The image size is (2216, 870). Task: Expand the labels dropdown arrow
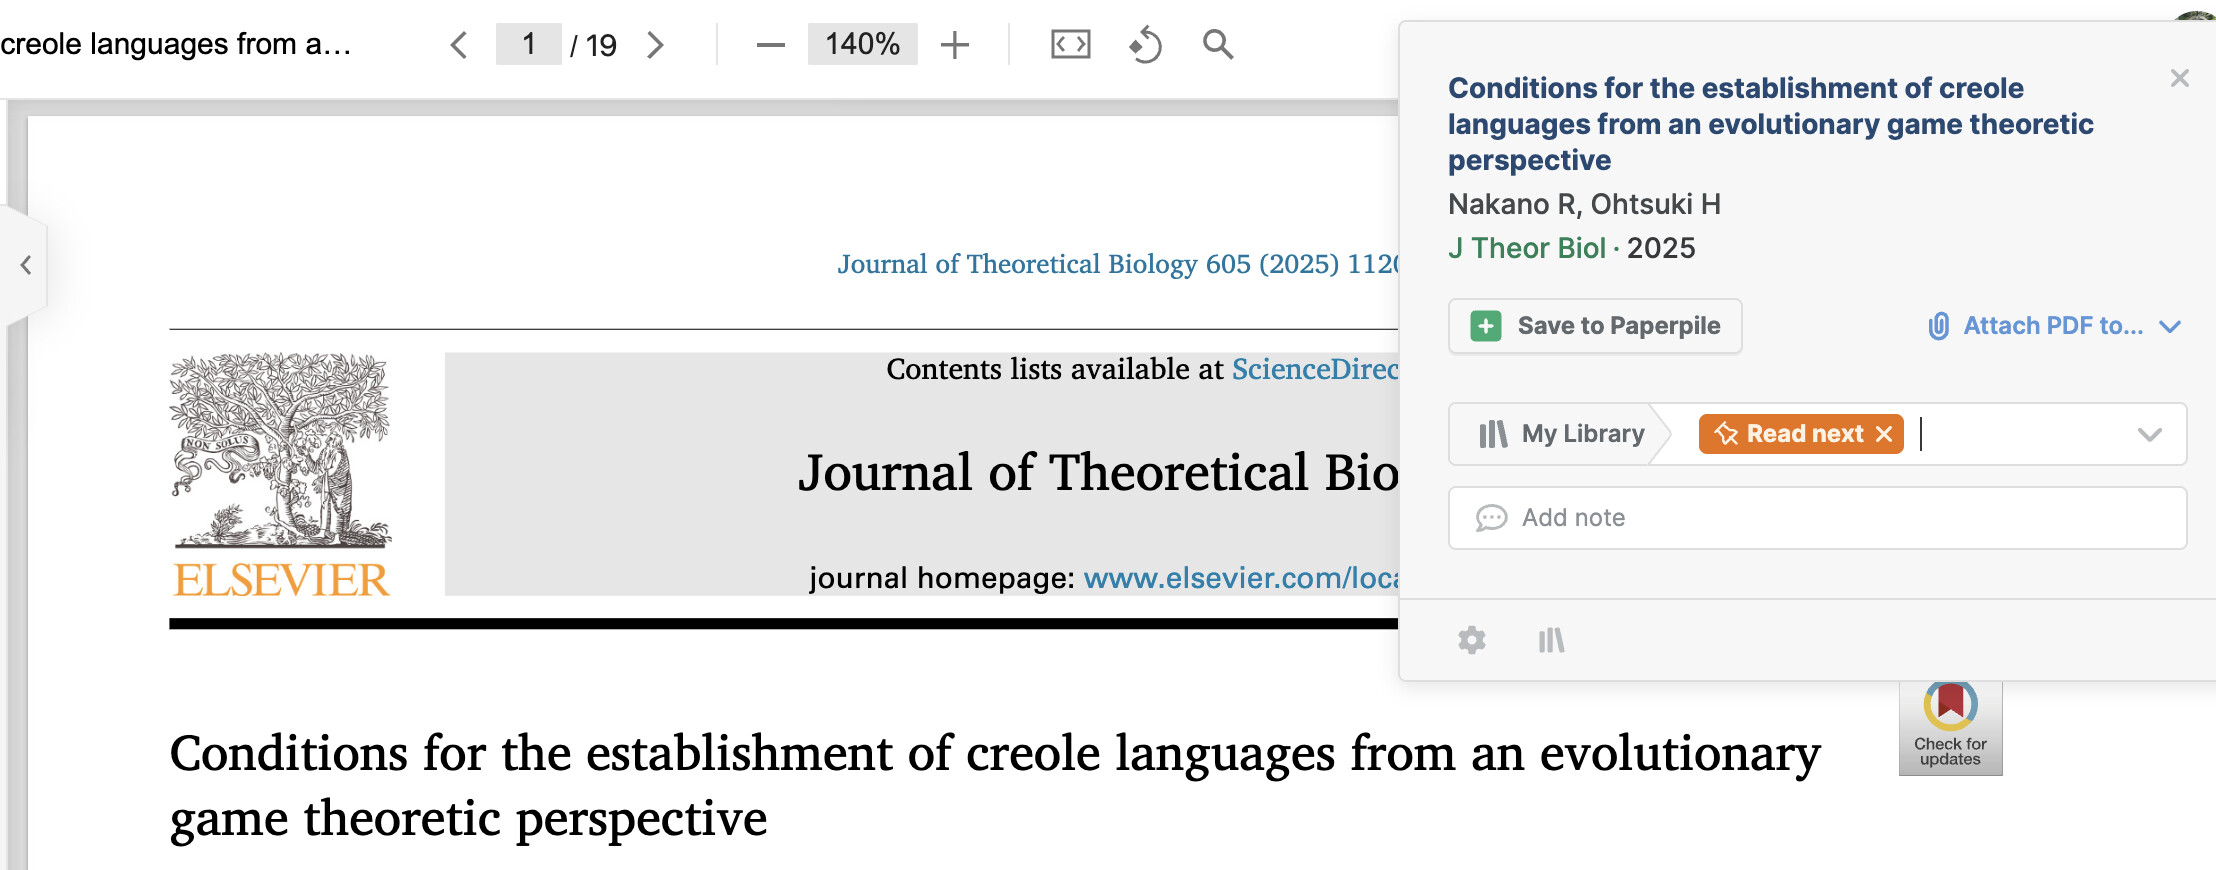(2149, 434)
